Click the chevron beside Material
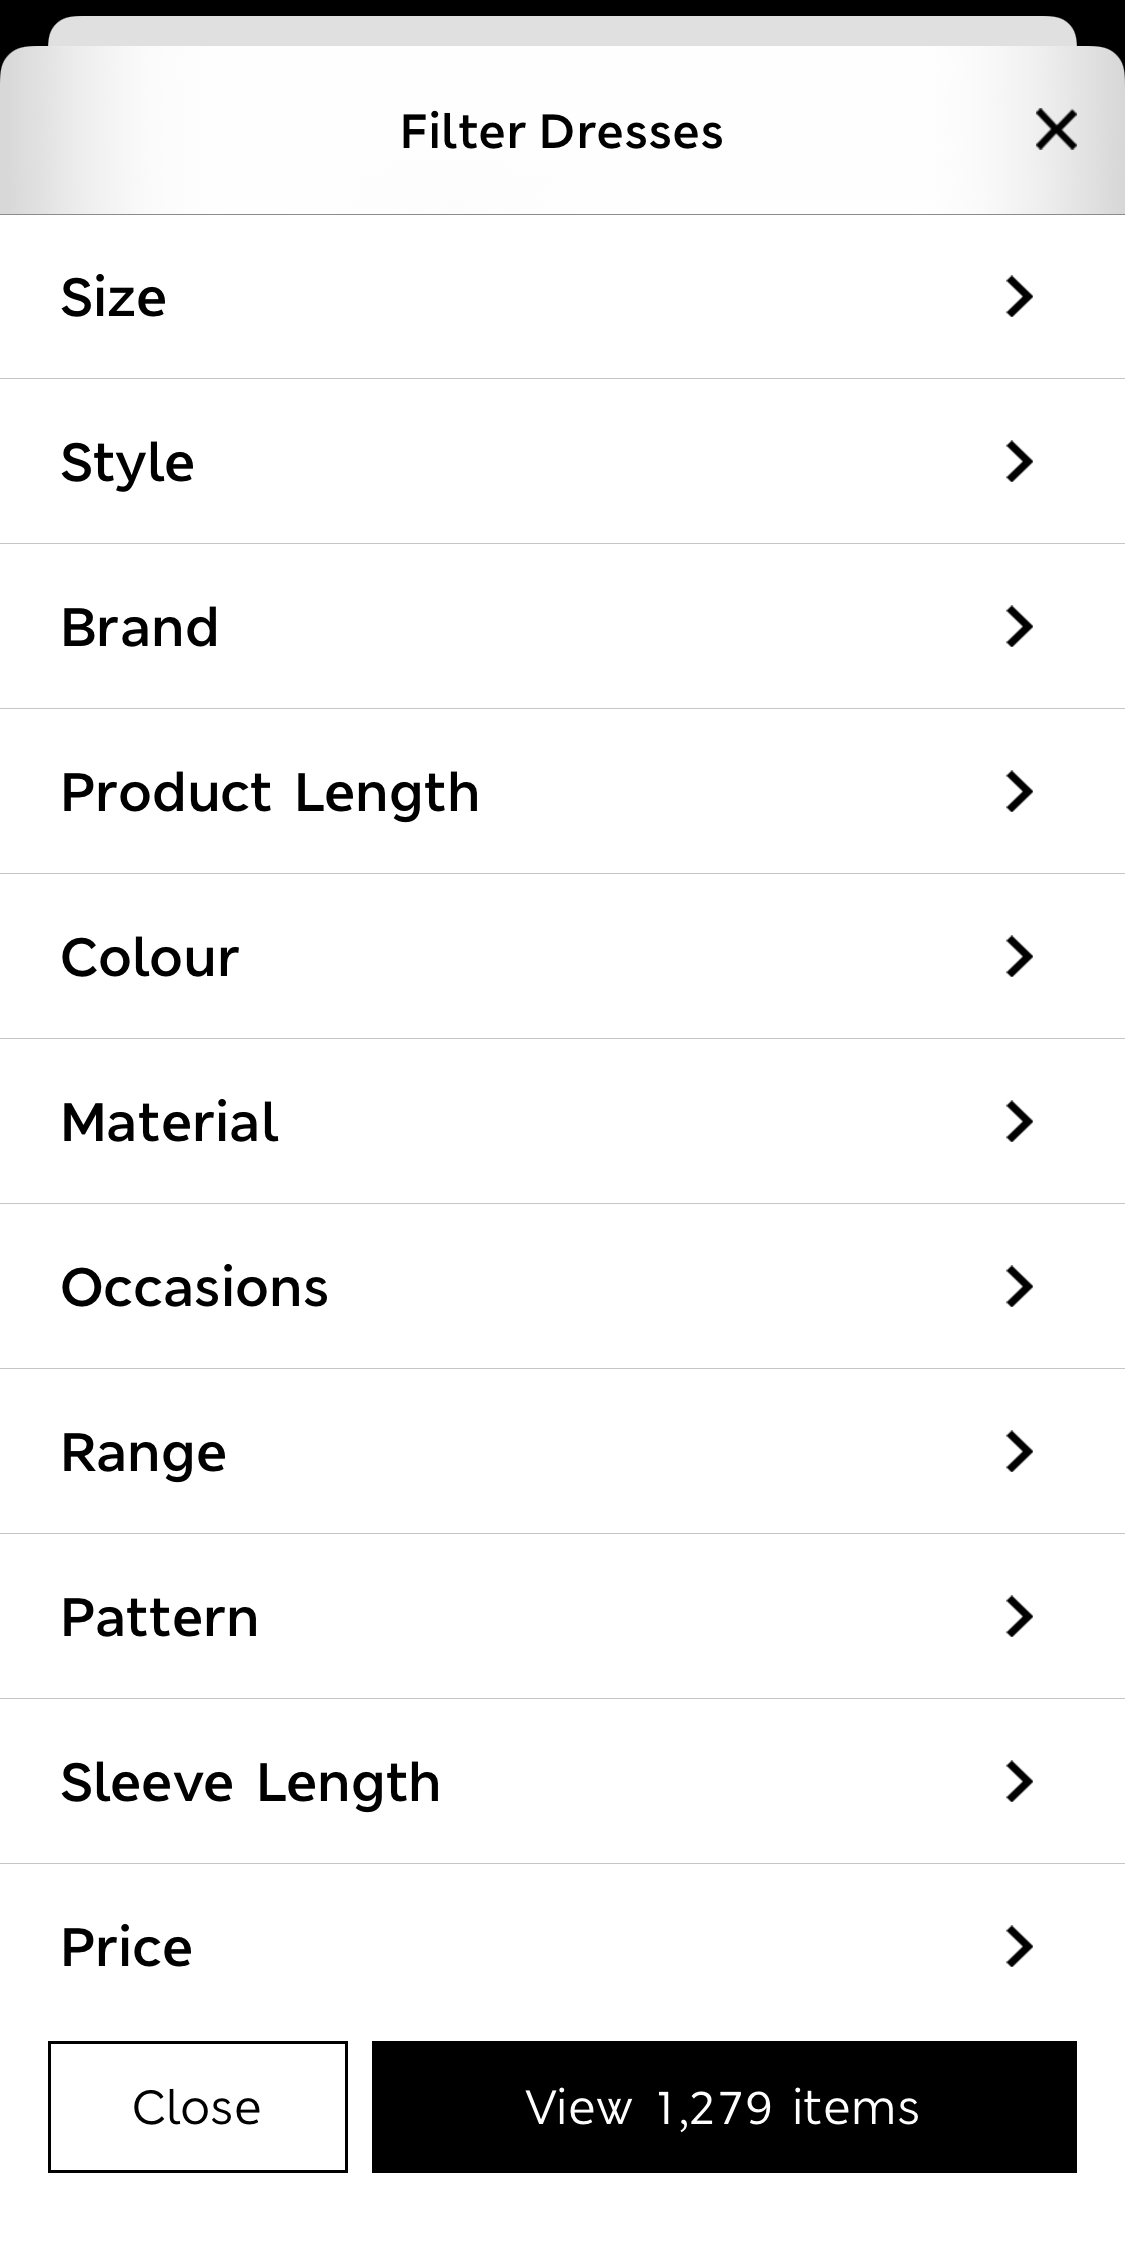The height and width of the screenshot is (2256, 1125). (x=1018, y=1121)
